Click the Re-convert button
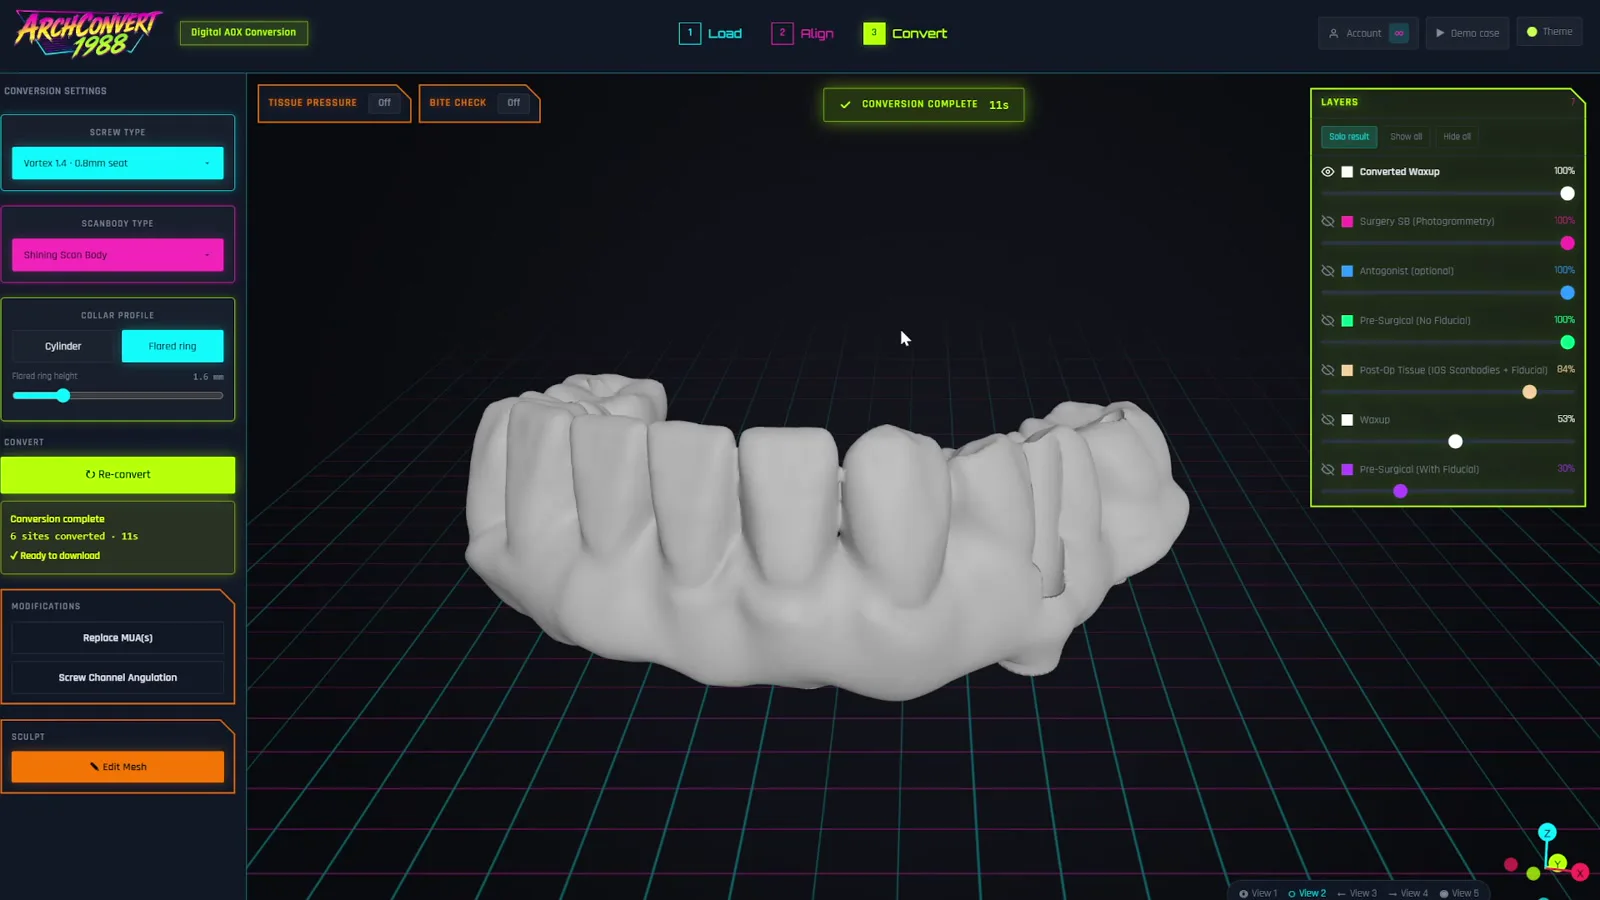Screen dimensions: 1600x900 pyautogui.click(x=118, y=475)
